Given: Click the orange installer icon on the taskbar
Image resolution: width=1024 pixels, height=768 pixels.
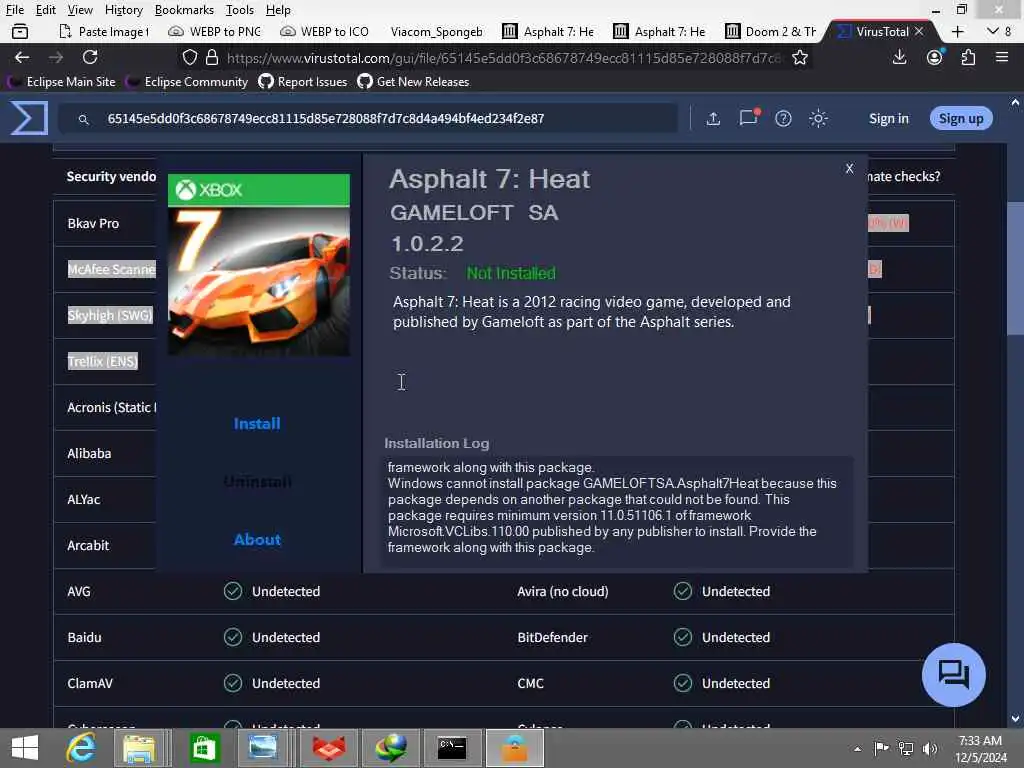Looking at the screenshot, I should [515, 748].
